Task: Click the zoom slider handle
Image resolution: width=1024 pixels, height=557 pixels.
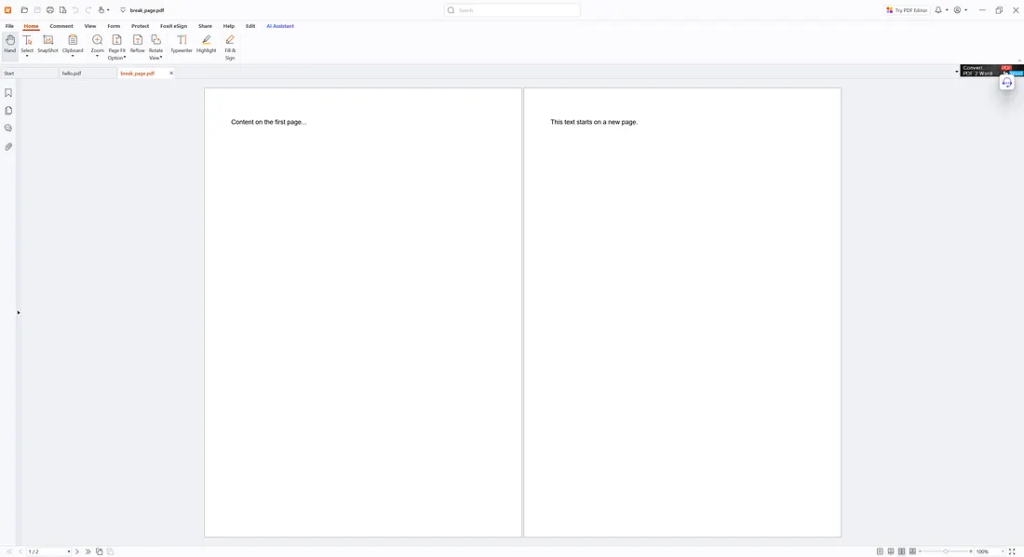Action: pyautogui.click(x=946, y=552)
